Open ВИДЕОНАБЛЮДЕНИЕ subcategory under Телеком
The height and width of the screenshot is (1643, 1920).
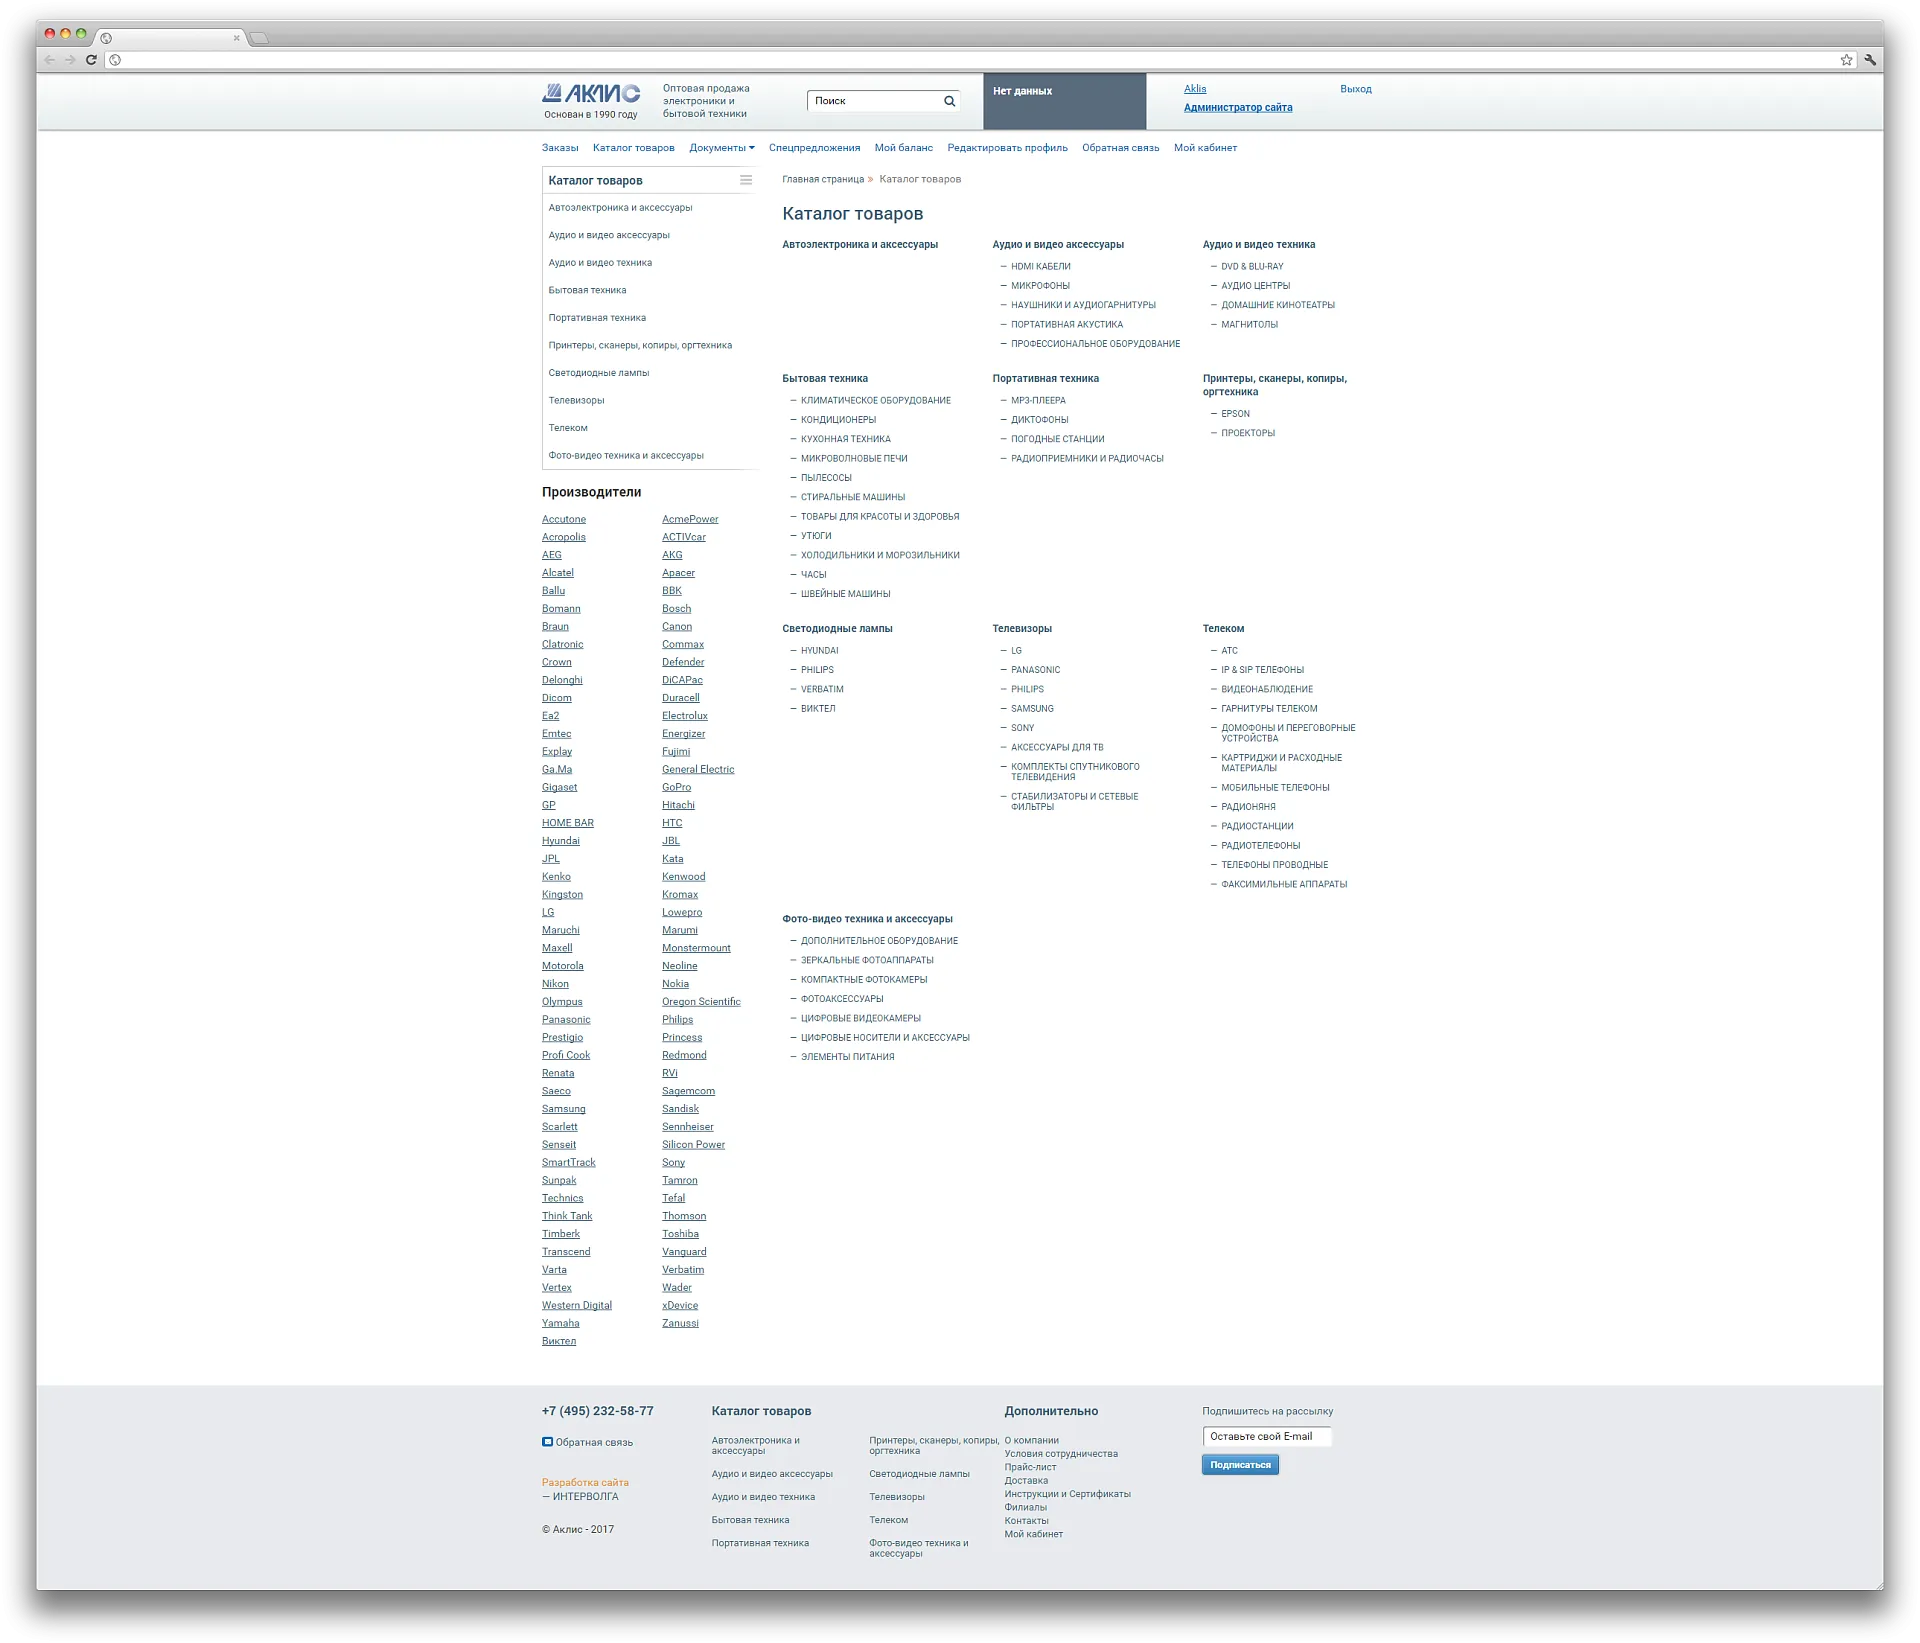click(1267, 689)
